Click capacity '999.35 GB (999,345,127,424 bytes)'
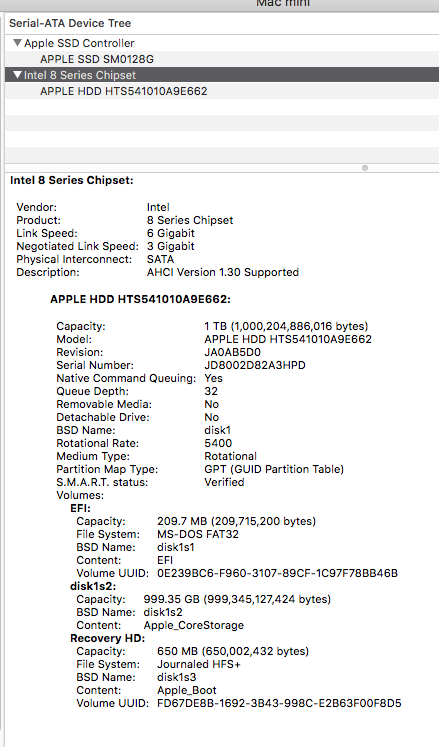Screen dimensions: 439x747 click(237, 599)
